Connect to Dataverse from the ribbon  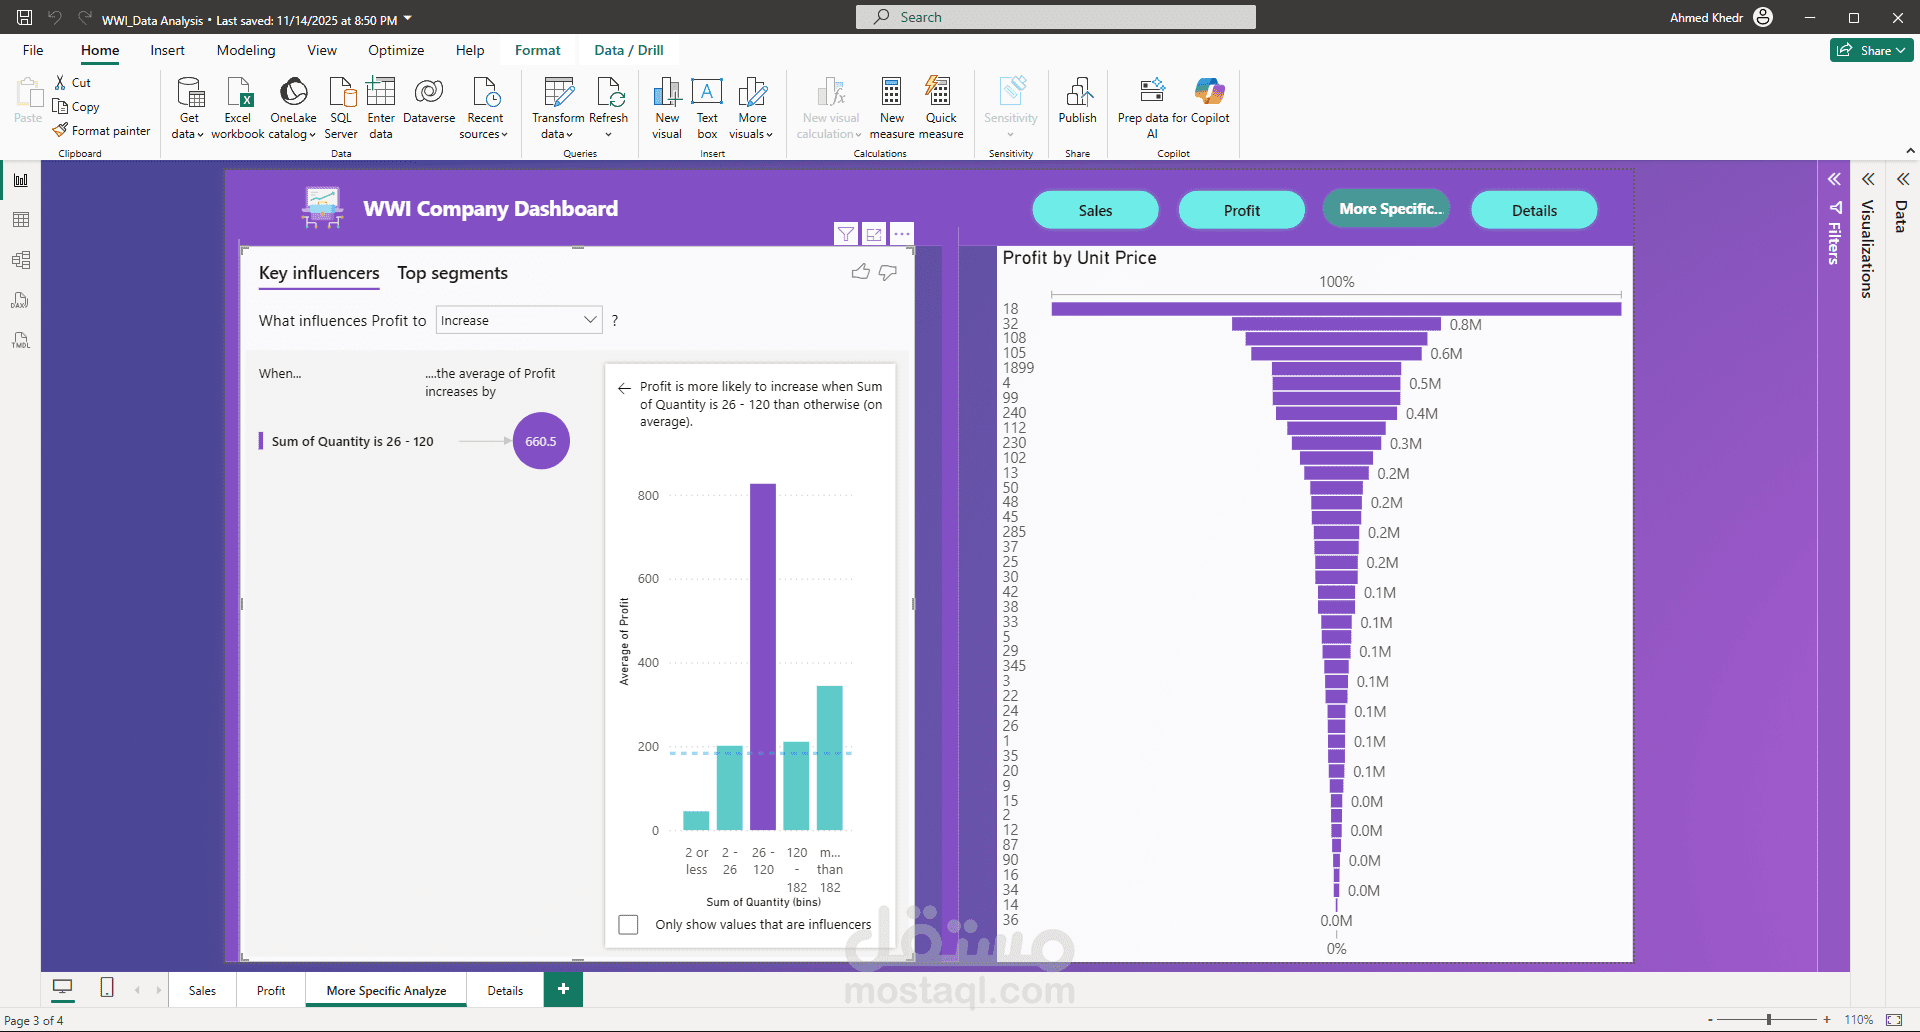(x=429, y=101)
